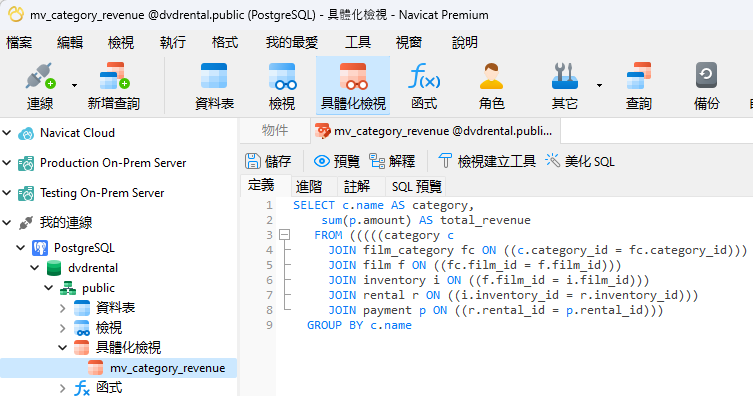Select Testing On-Prem Server in tree
Image resolution: width=753 pixels, height=396 pixels.
tap(102, 192)
